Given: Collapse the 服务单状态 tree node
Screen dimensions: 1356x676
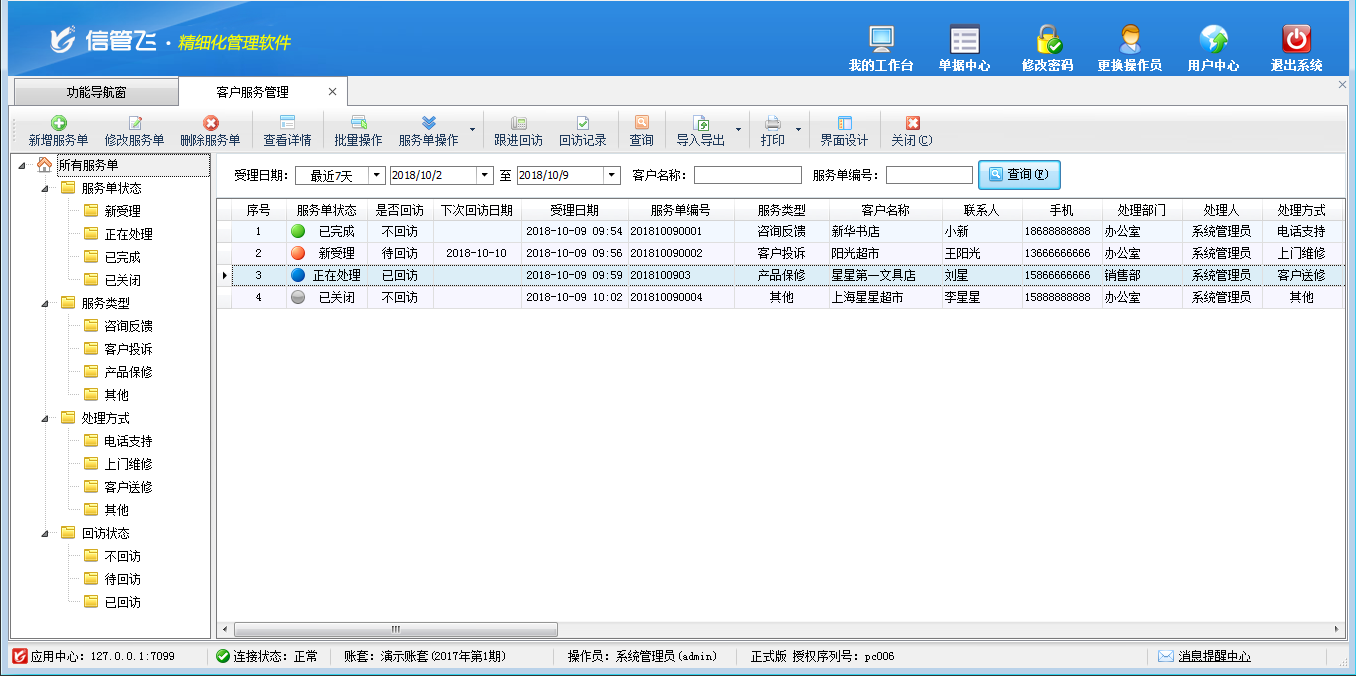Looking at the screenshot, I should tap(45, 188).
